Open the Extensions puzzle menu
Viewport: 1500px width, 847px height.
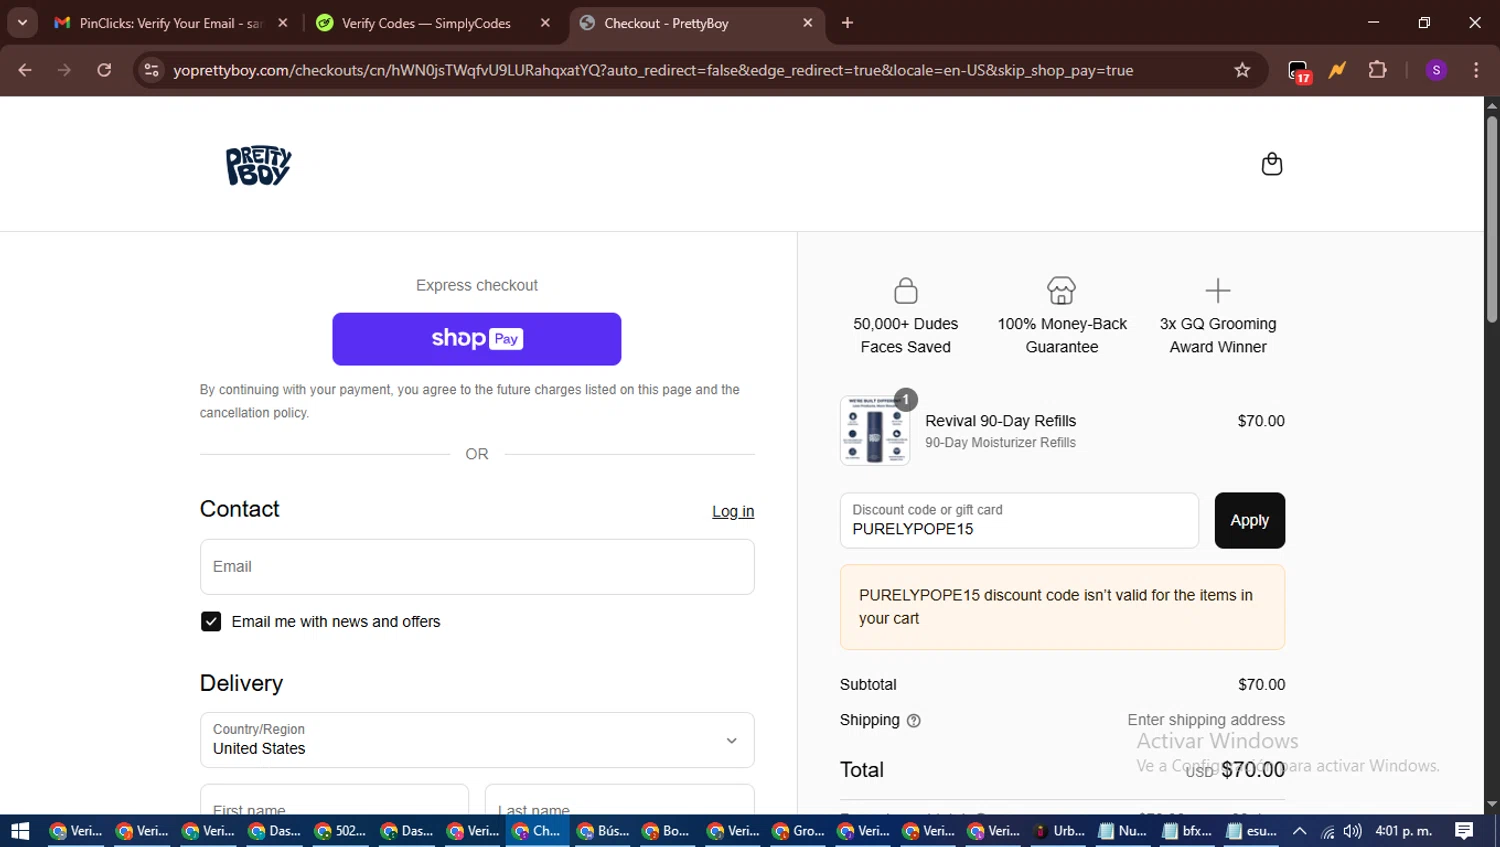pos(1377,70)
